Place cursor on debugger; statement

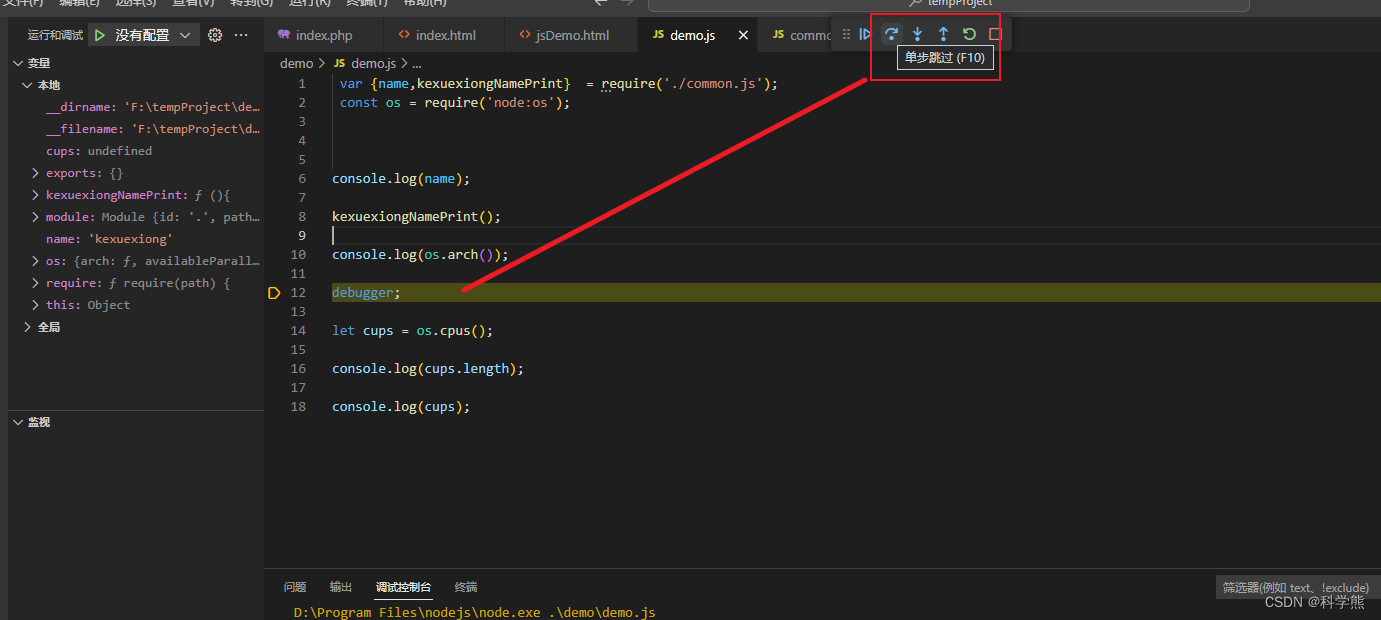tap(366, 293)
